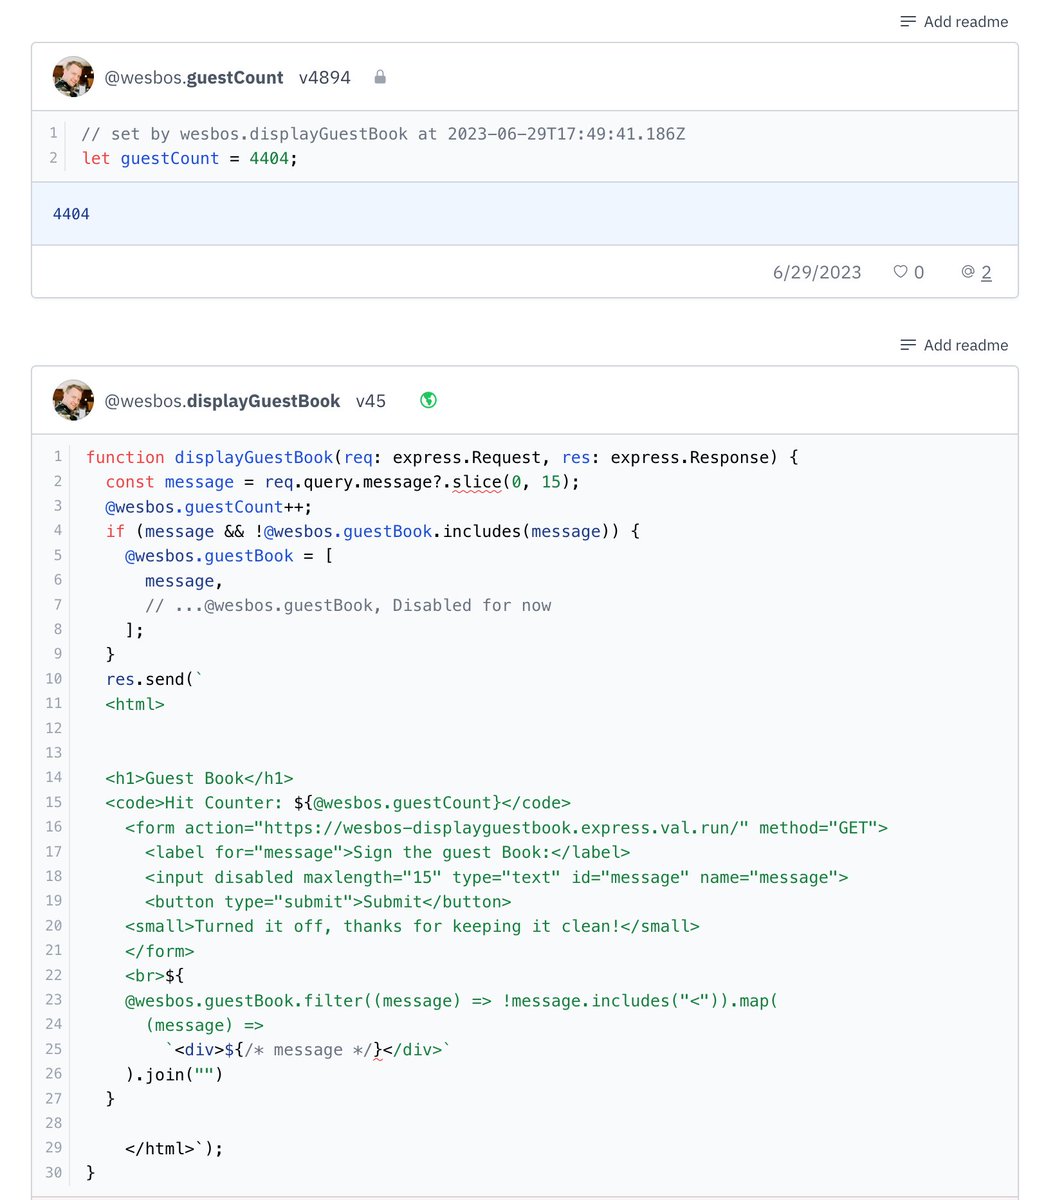Click the 6/29/2023 date on guestCount card

click(817, 272)
